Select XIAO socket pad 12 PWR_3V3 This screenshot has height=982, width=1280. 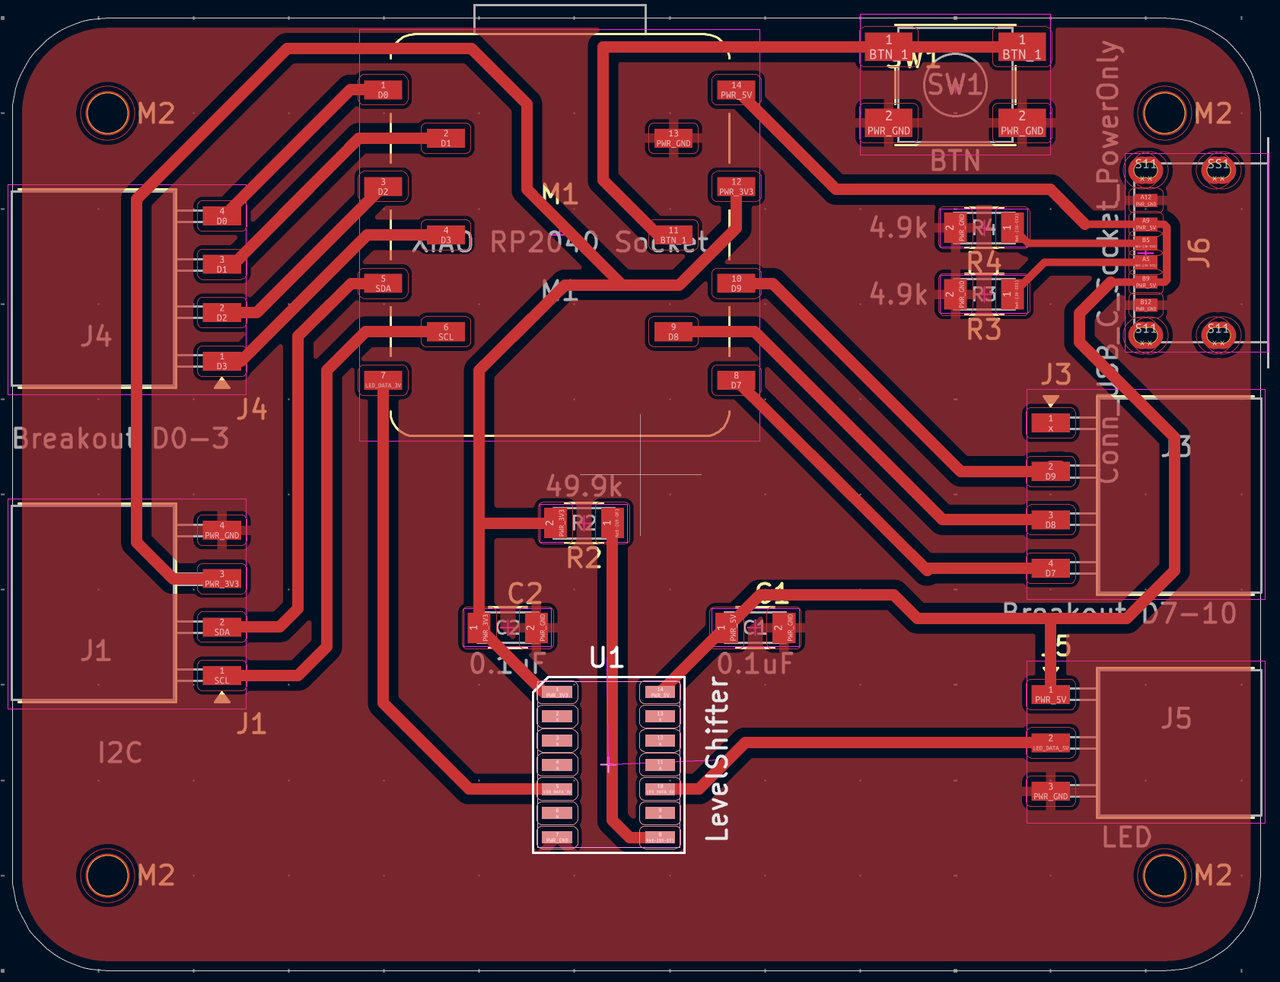pyautogui.click(x=736, y=186)
